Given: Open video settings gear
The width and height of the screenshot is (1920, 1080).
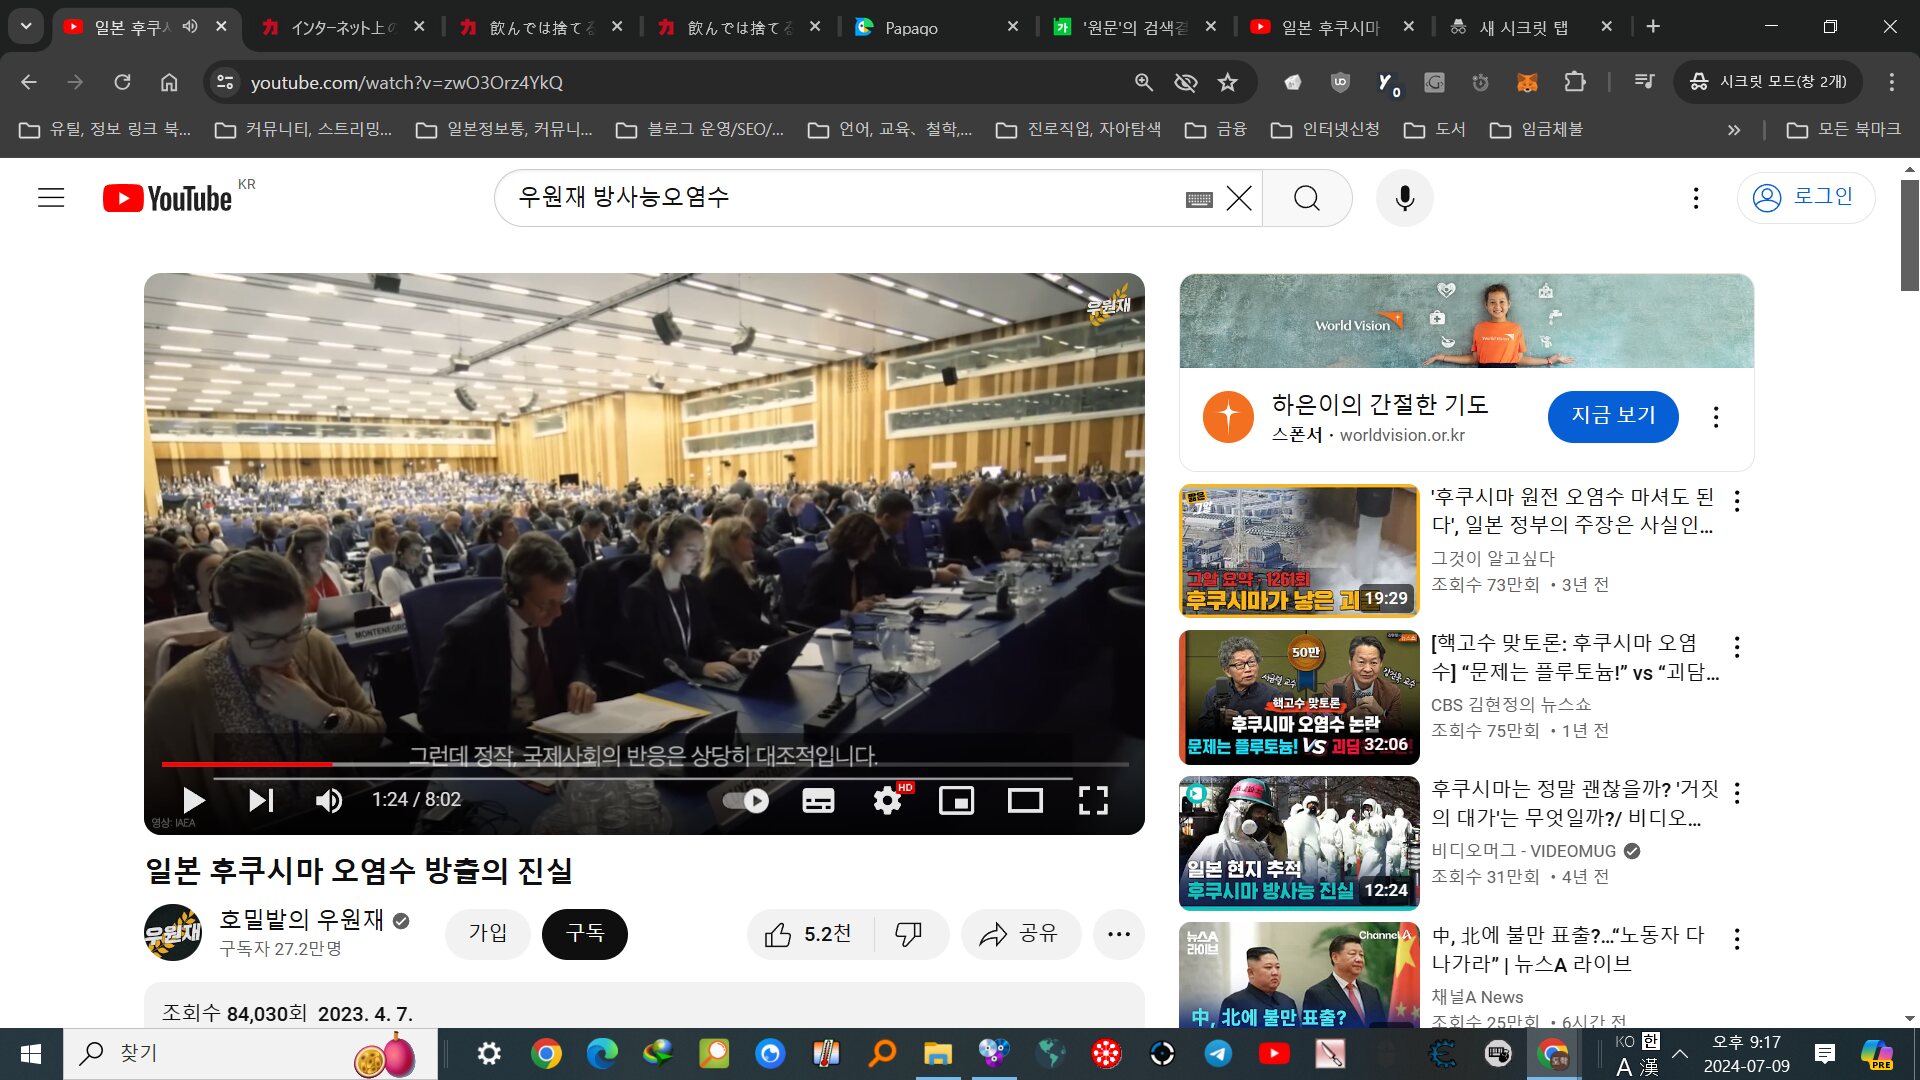Looking at the screenshot, I should (x=887, y=800).
